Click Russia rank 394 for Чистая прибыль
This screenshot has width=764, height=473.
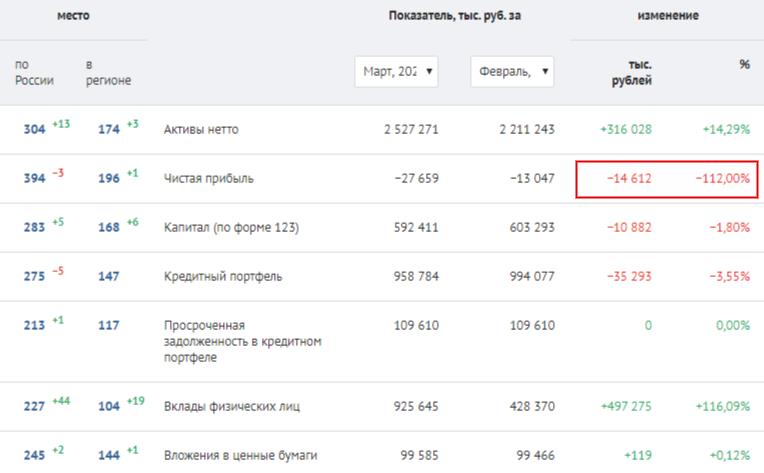point(35,178)
